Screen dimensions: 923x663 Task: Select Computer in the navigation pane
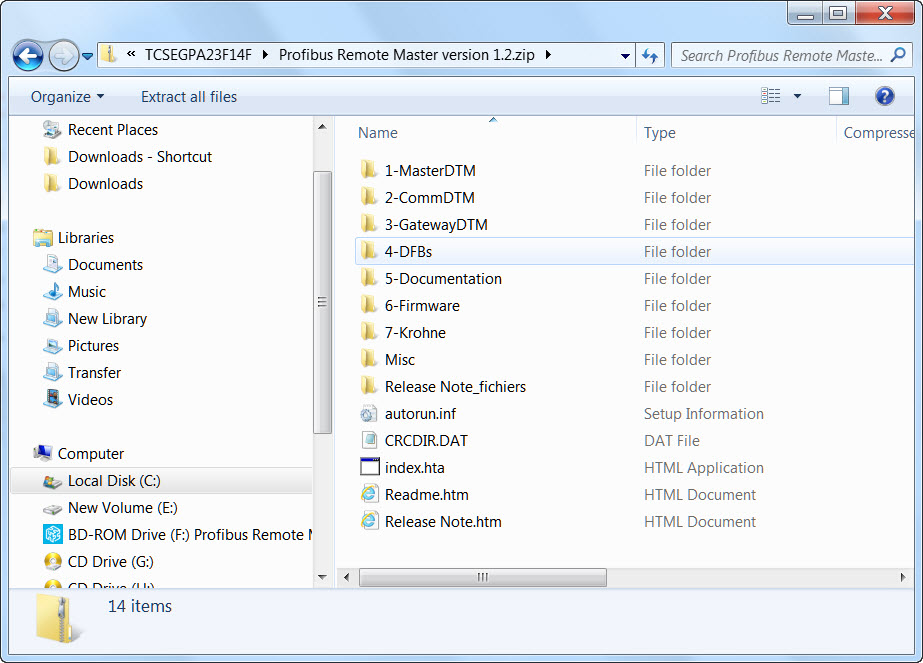[x=79, y=454]
